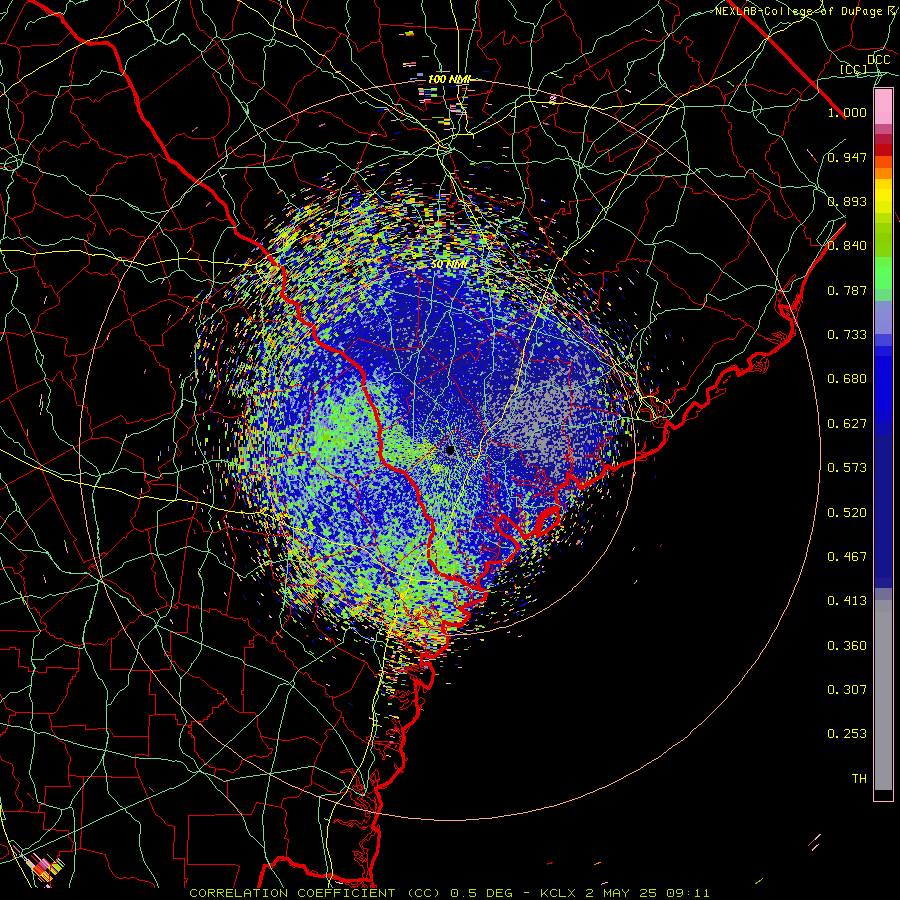This screenshot has width=900, height=900.
Task: Select the 0.307 scale value
Action: click(x=847, y=690)
